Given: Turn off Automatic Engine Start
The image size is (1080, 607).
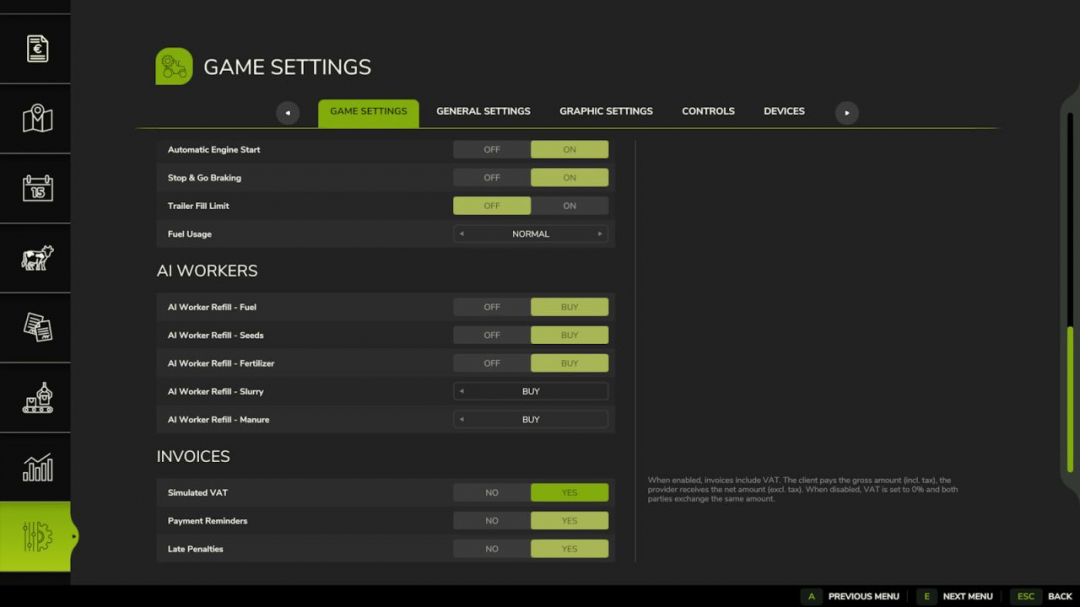Looking at the screenshot, I should point(491,148).
